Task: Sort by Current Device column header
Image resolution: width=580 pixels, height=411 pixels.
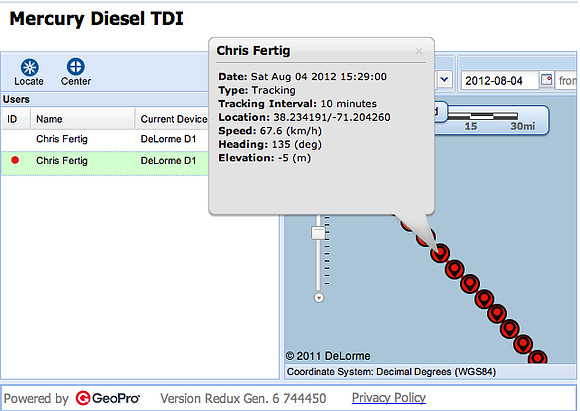Action: 172,119
